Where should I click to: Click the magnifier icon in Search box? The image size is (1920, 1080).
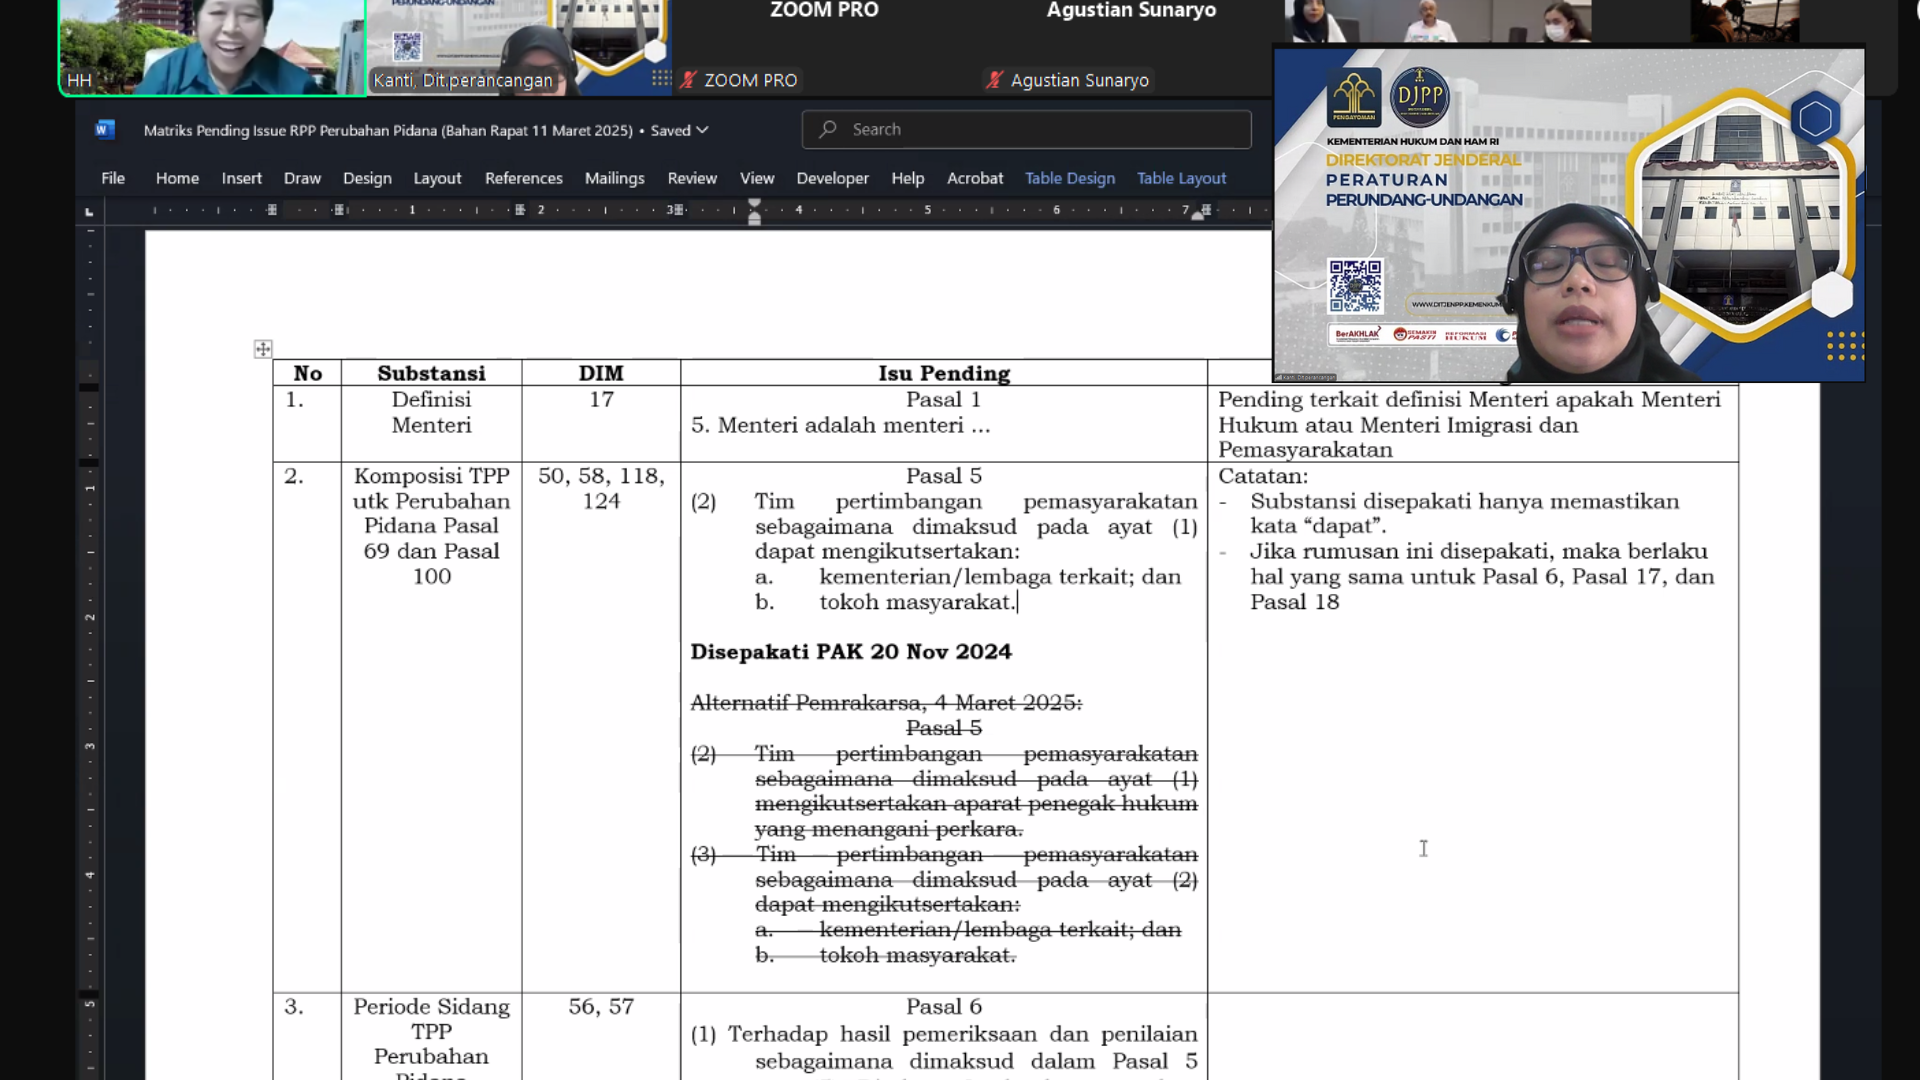[x=828, y=129]
